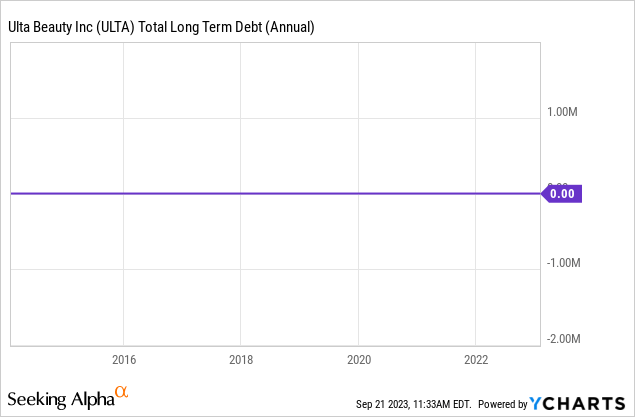Image resolution: width=635 pixels, height=417 pixels.
Task: Click the 2022 x-axis label
Action: pyautogui.click(x=477, y=360)
